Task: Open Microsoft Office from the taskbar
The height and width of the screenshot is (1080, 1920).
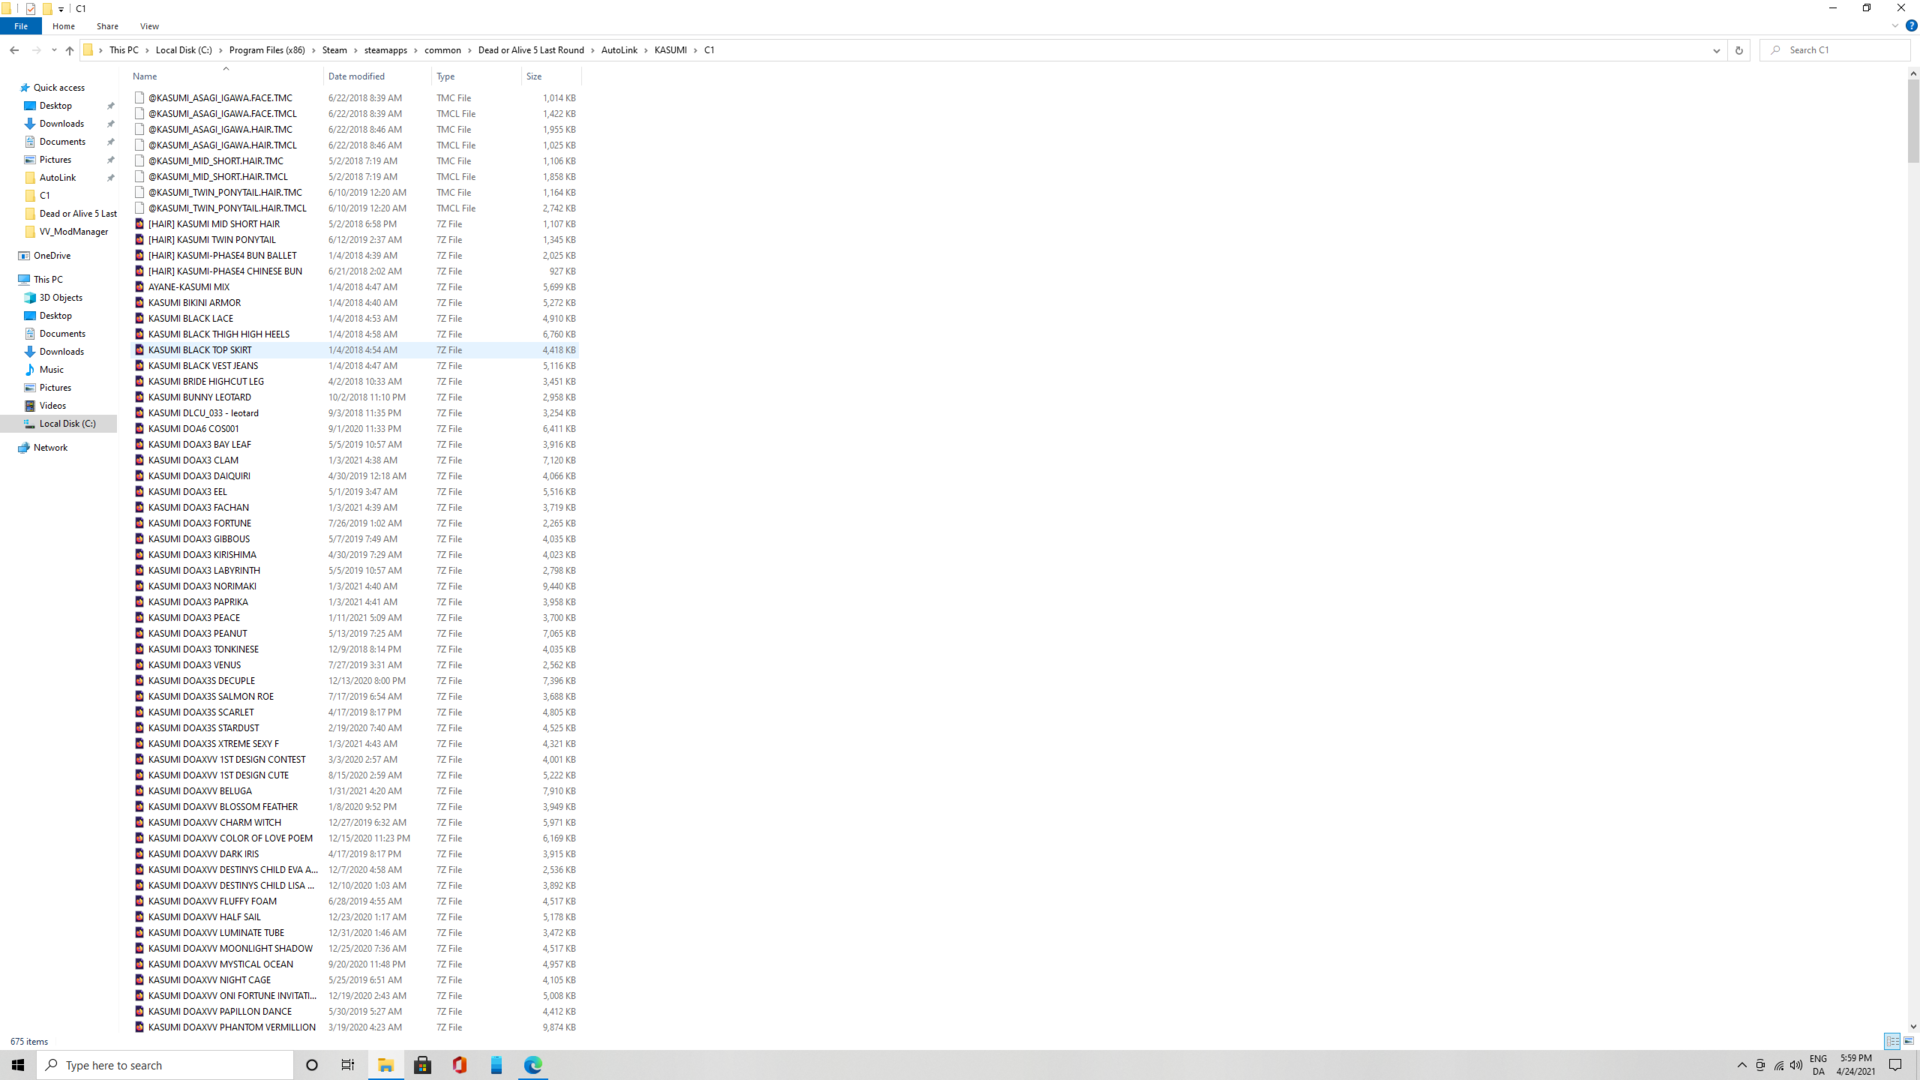Action: (459, 1065)
